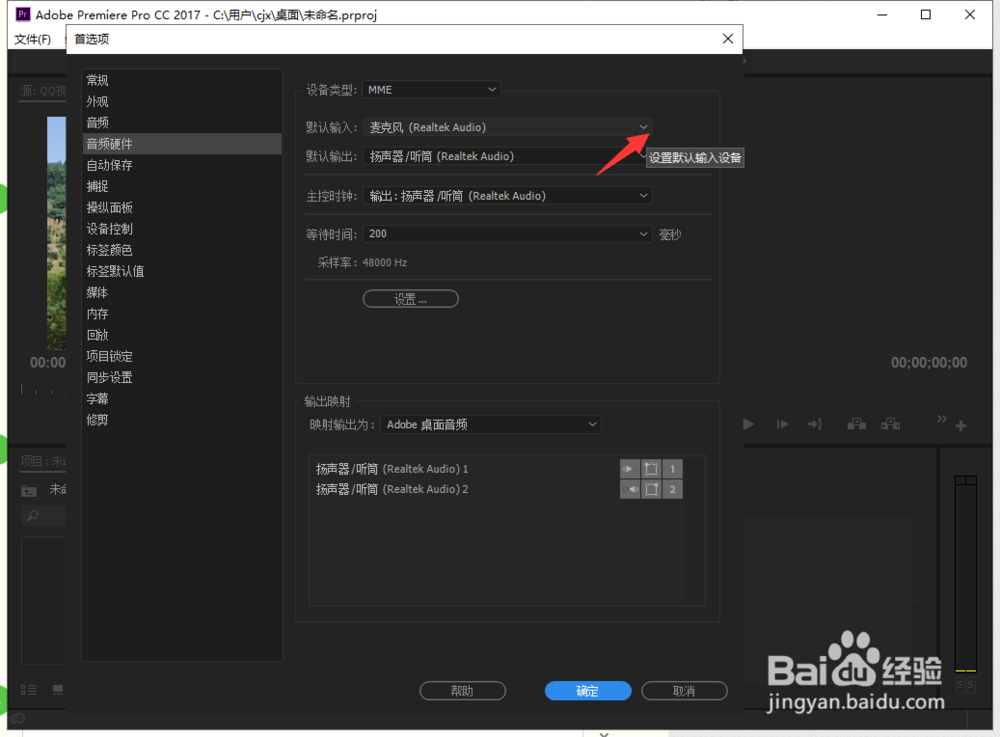Screen dimensions: 1000x737
Task: Open 默认输入 麦克风 dropdown
Action: [x=508, y=128]
